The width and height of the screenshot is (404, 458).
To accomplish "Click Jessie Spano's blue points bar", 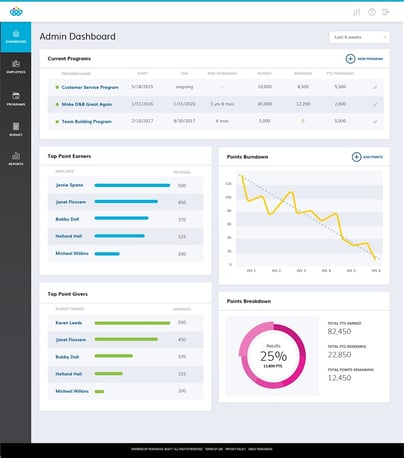I will click(x=132, y=185).
